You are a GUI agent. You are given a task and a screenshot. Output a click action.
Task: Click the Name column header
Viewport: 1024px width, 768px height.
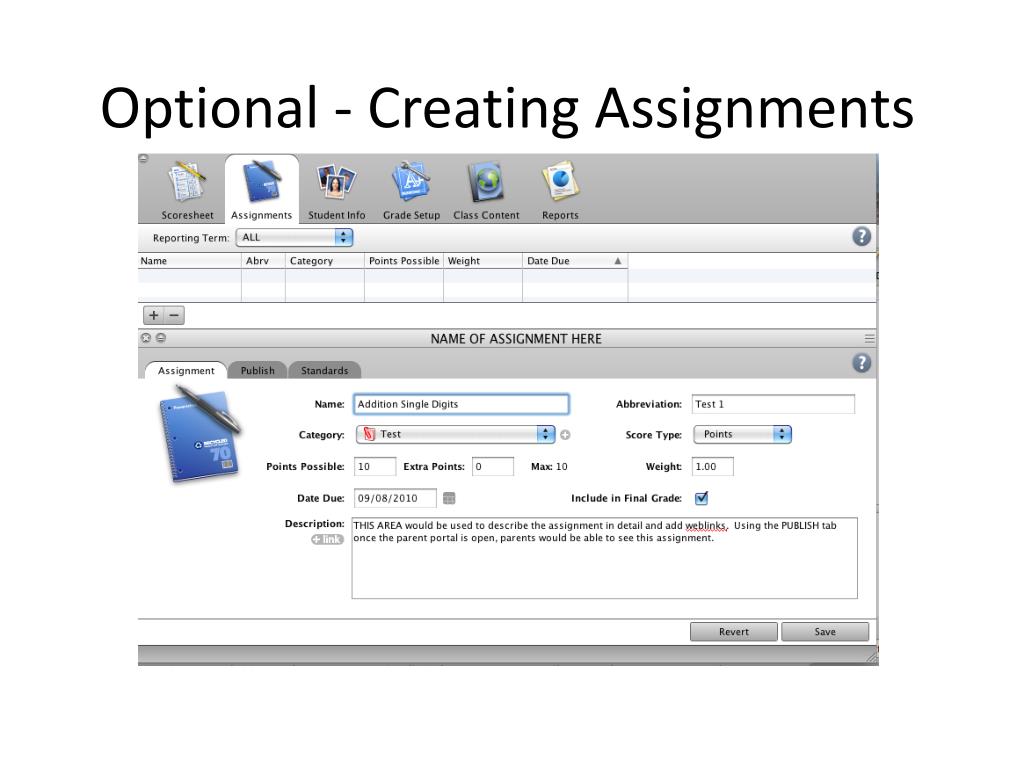[x=189, y=261]
